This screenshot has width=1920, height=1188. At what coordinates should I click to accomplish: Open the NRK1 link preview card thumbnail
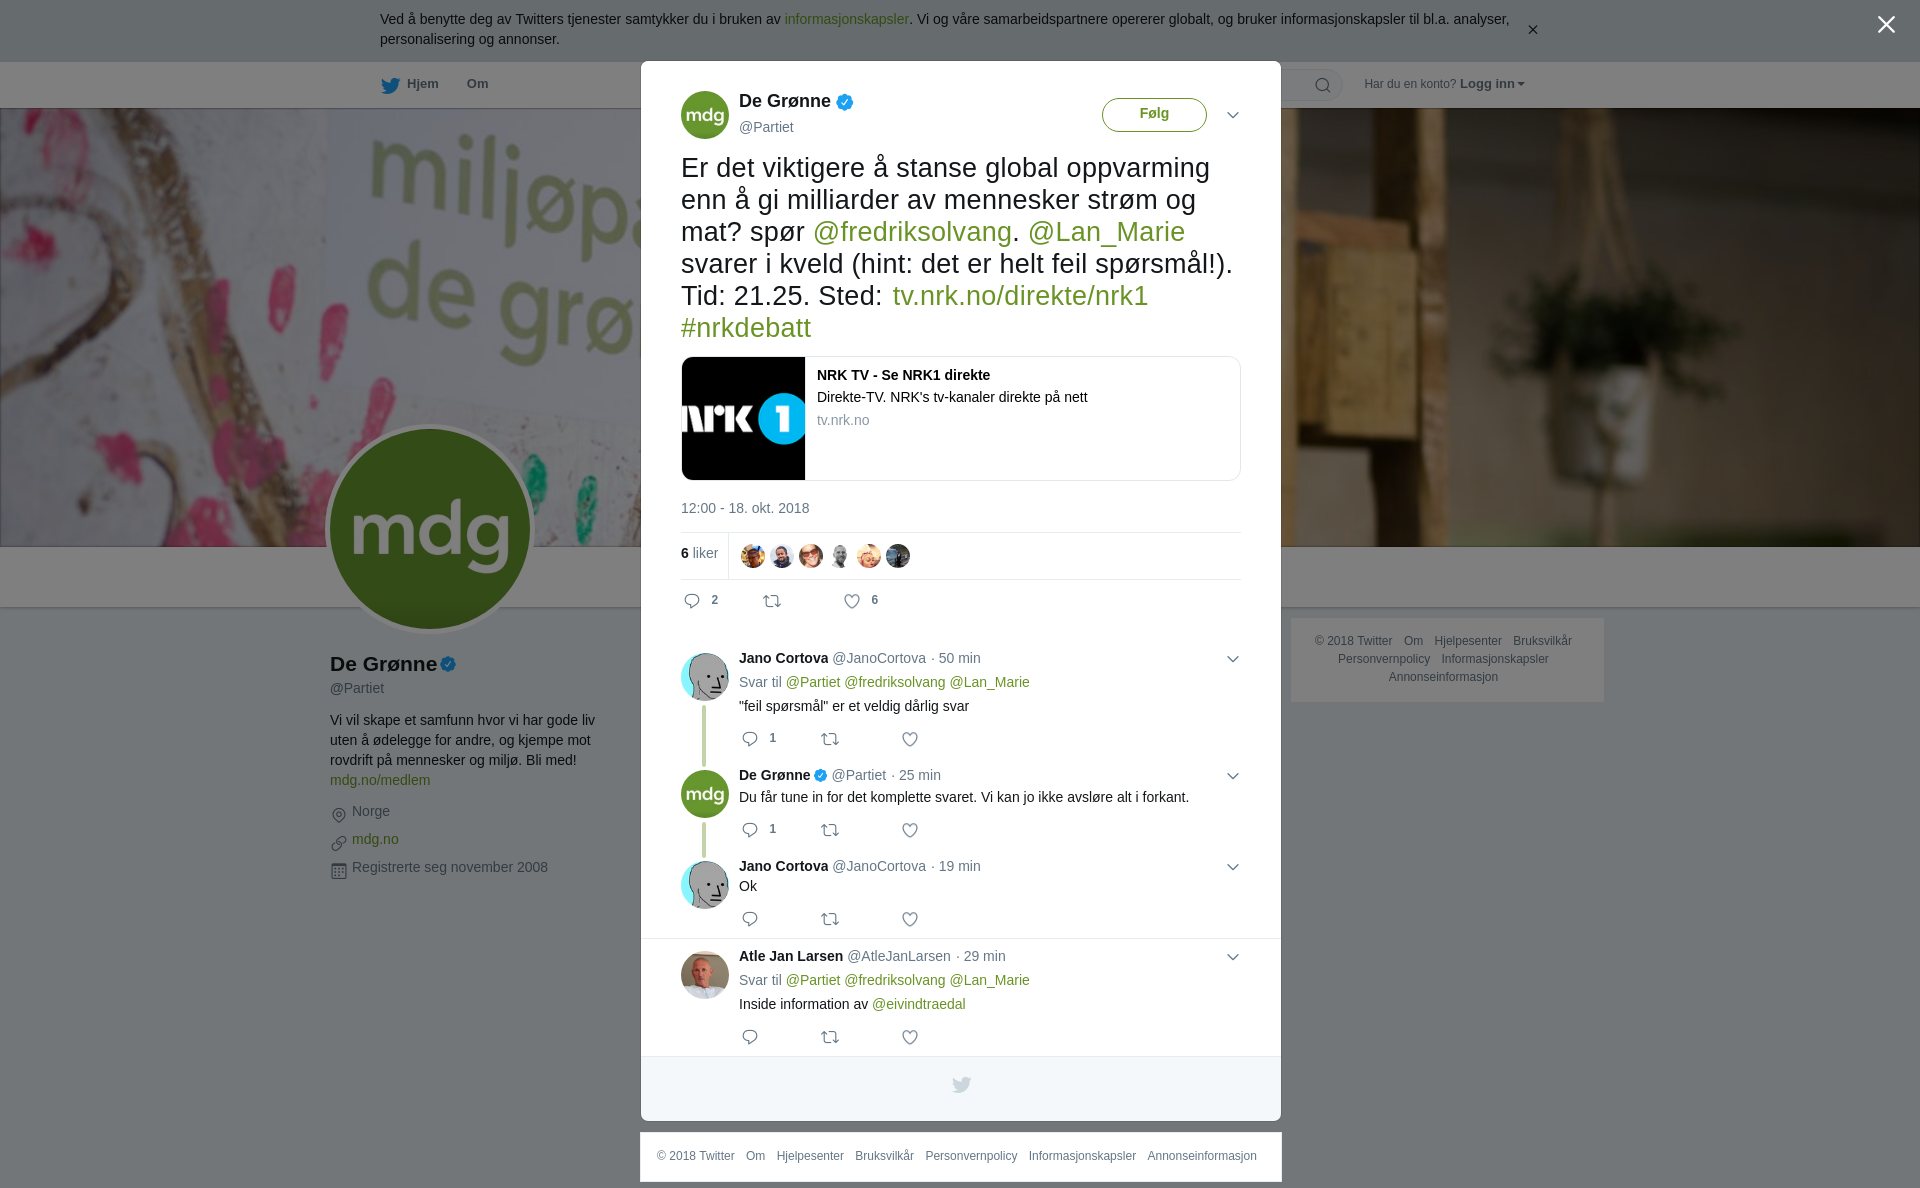tap(743, 418)
